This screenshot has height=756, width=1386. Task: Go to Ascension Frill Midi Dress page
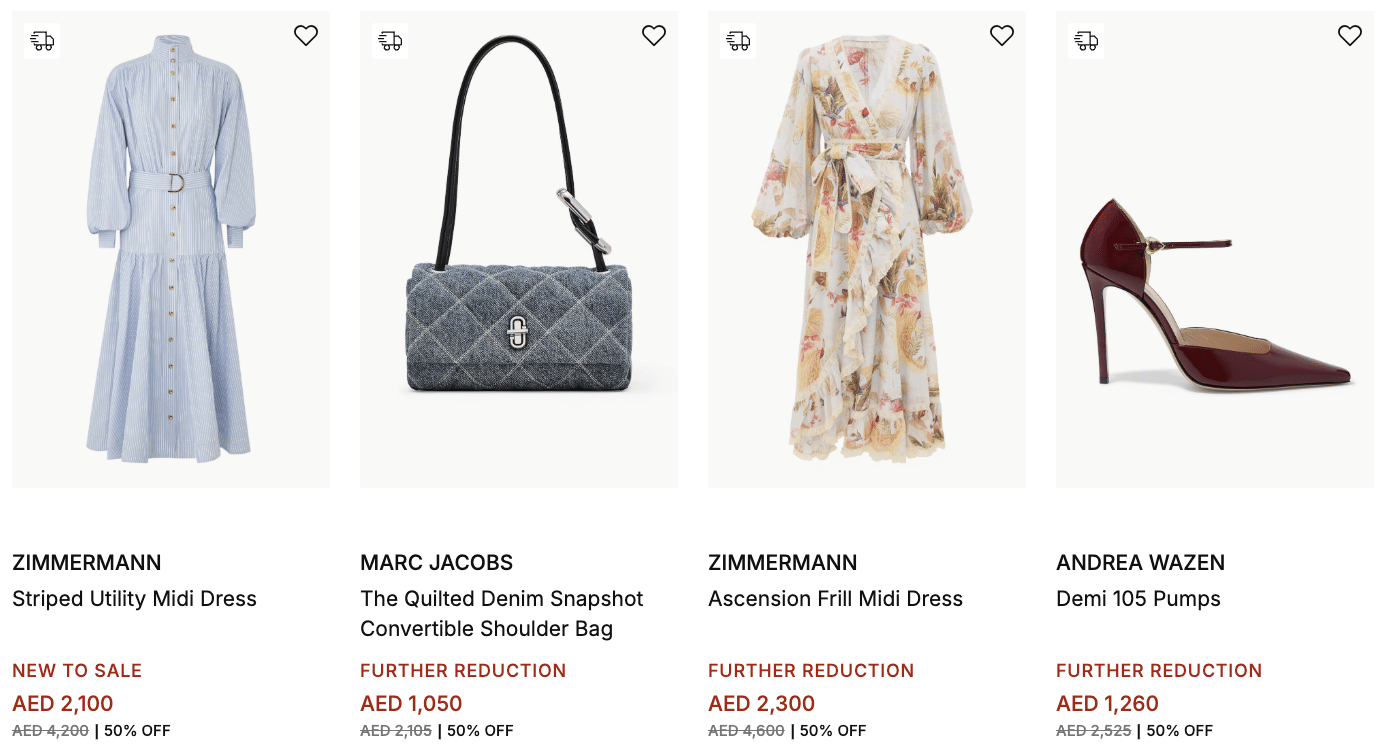coord(835,599)
